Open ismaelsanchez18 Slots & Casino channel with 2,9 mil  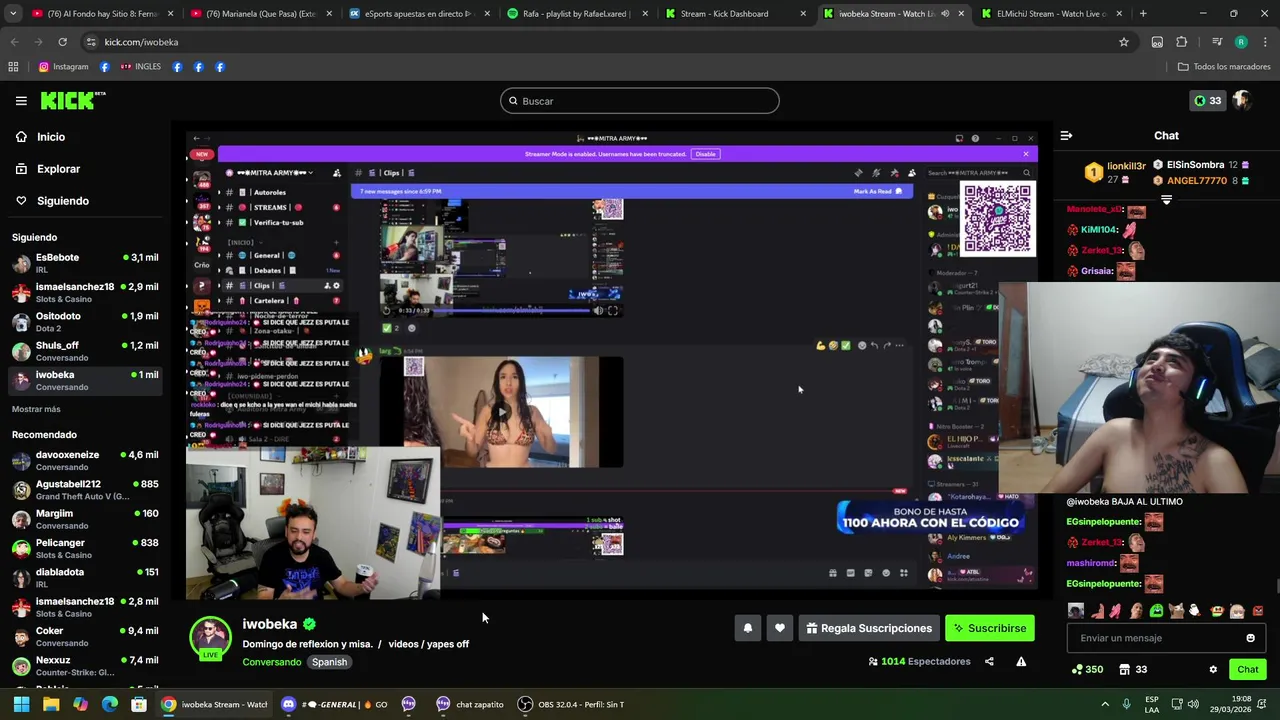click(x=85, y=292)
